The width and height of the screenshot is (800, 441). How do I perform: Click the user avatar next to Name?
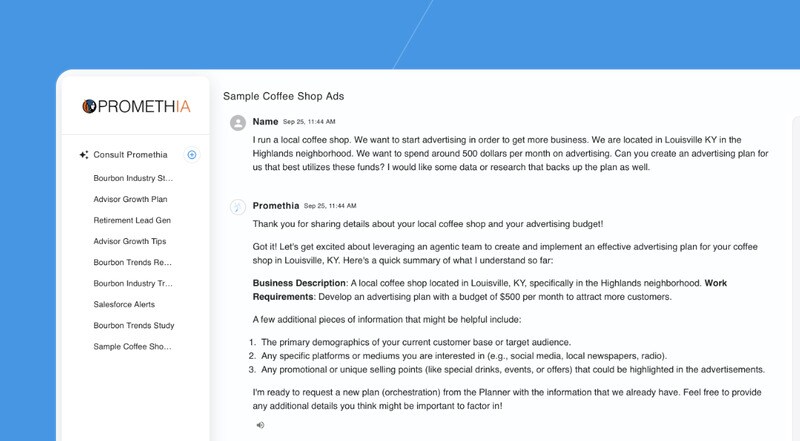238,122
